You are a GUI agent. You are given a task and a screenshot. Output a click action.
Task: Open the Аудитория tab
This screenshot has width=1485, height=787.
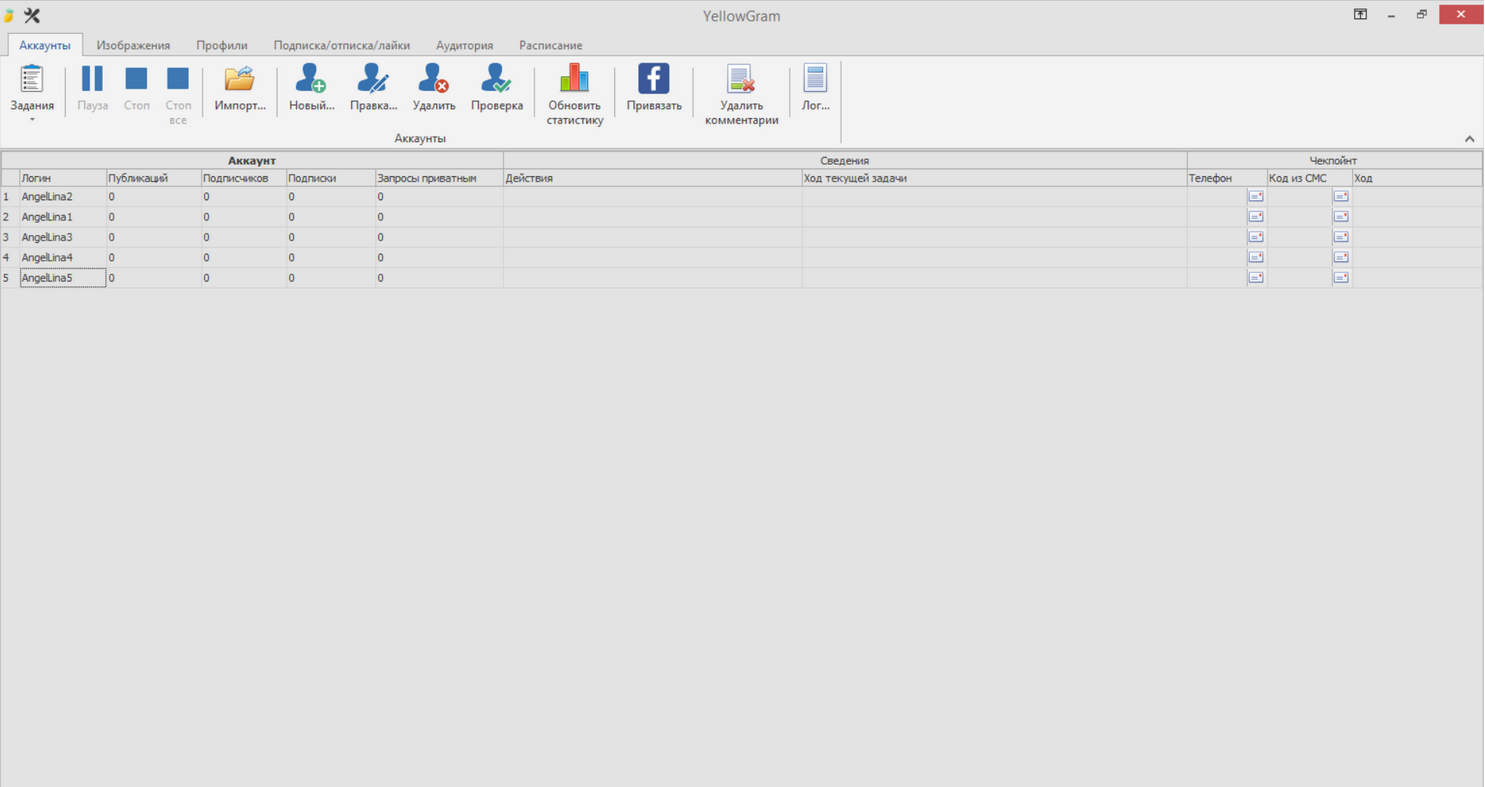464,45
